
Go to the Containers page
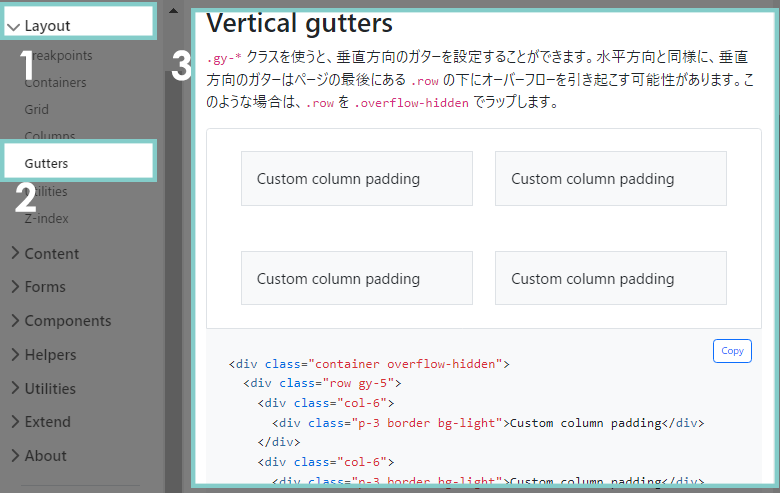click(55, 83)
